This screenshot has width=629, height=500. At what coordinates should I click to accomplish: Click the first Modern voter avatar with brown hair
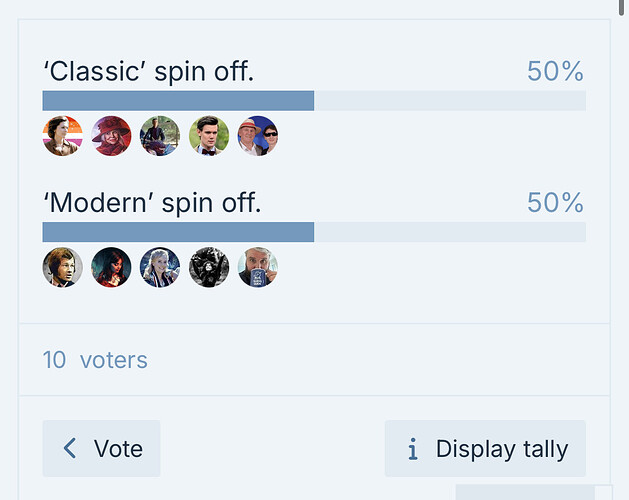click(x=63, y=267)
